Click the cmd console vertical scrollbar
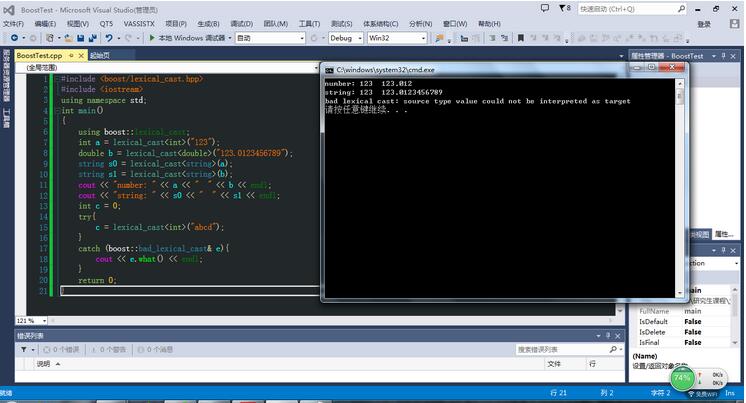The image size is (746, 403). 680,188
